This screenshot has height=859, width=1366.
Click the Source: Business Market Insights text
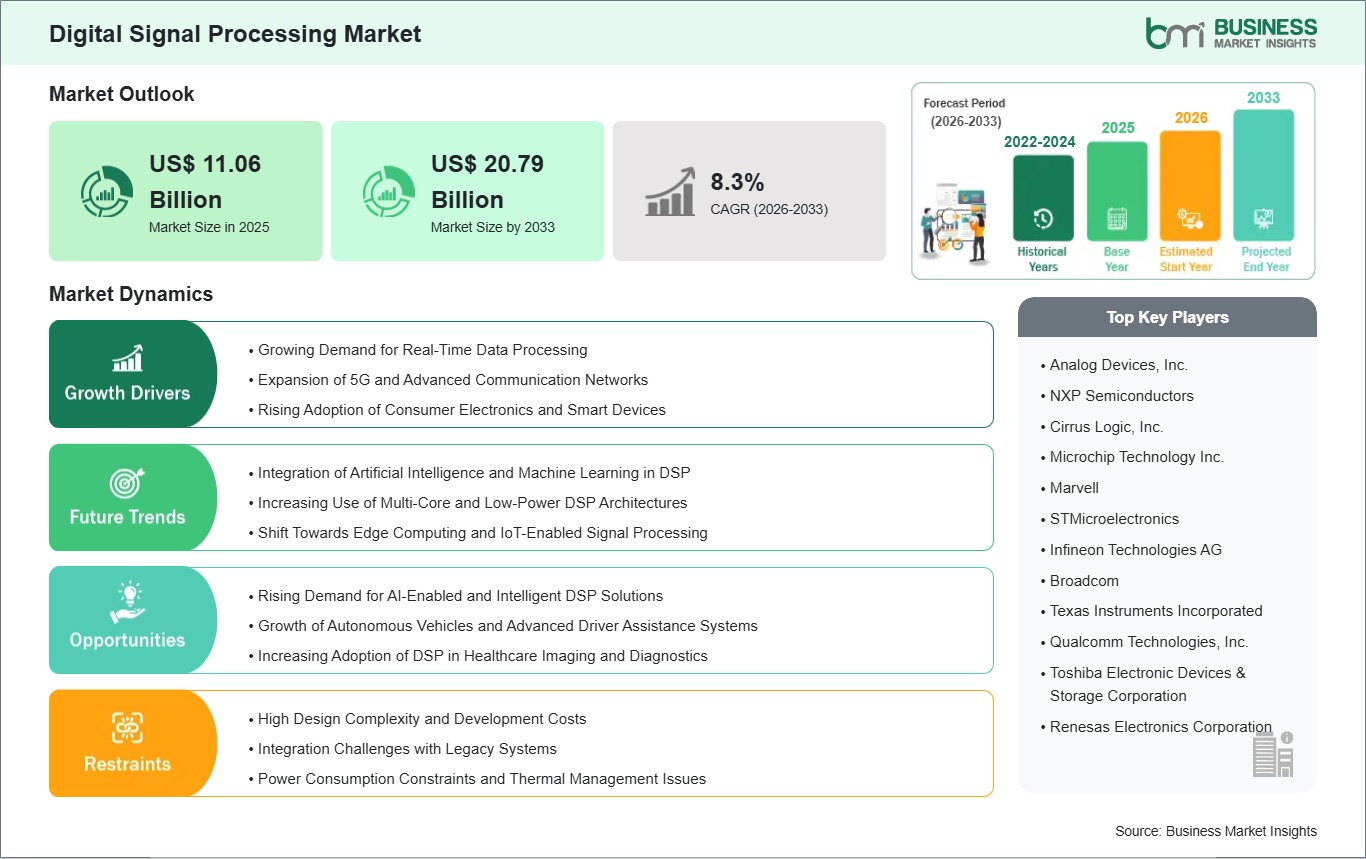point(1216,831)
